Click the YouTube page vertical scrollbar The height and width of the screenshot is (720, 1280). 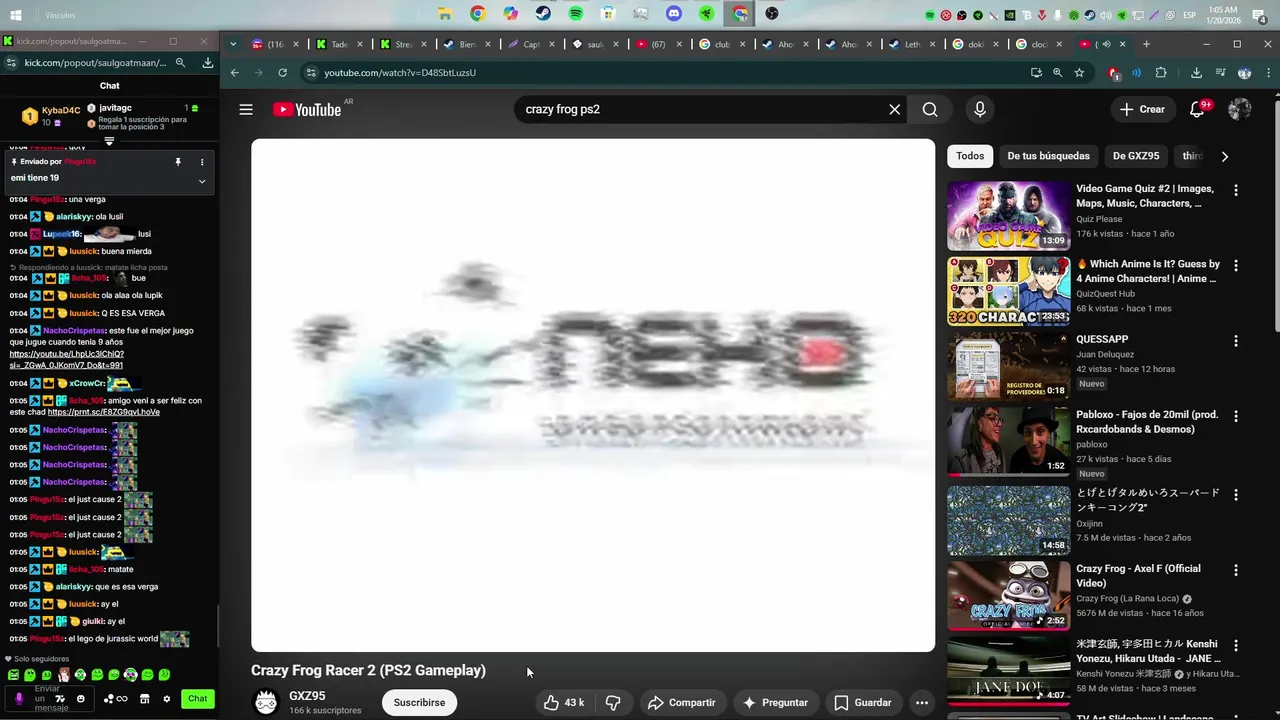pos(1275,215)
